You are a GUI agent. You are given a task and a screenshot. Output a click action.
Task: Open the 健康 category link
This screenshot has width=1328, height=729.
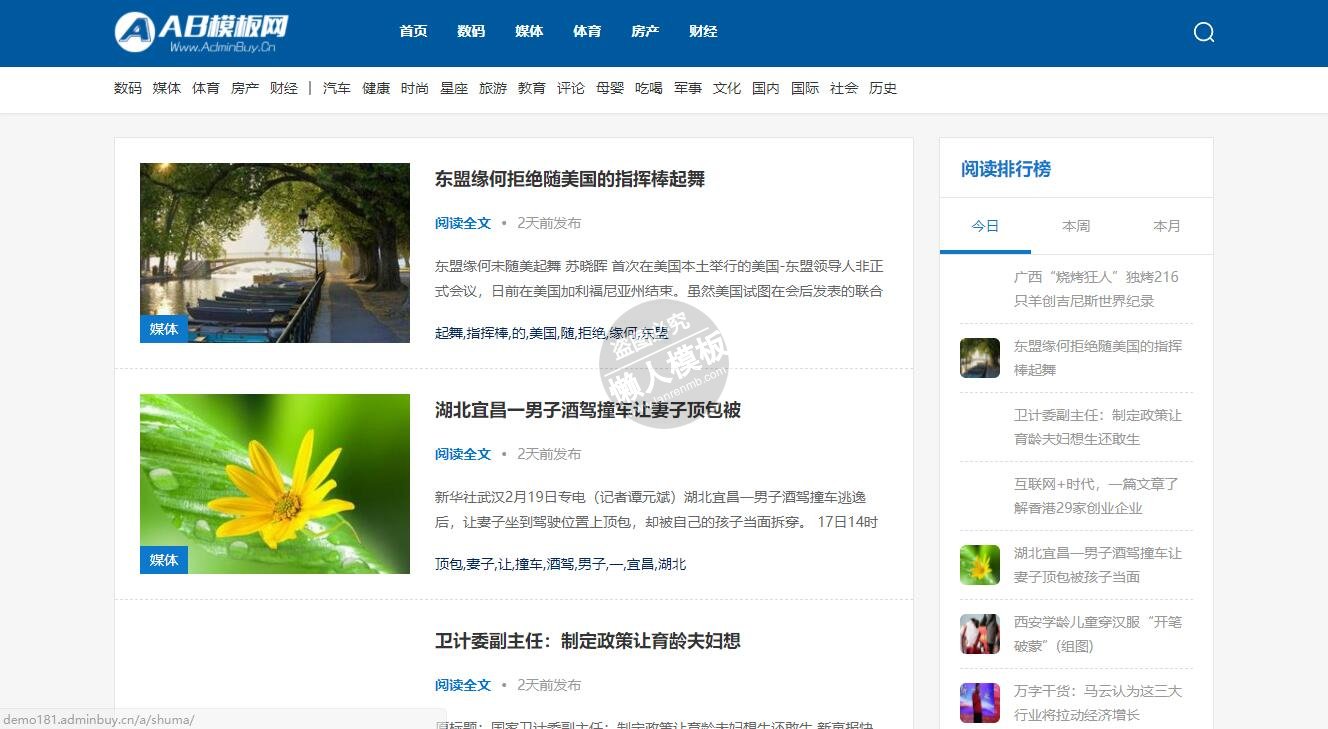[376, 88]
